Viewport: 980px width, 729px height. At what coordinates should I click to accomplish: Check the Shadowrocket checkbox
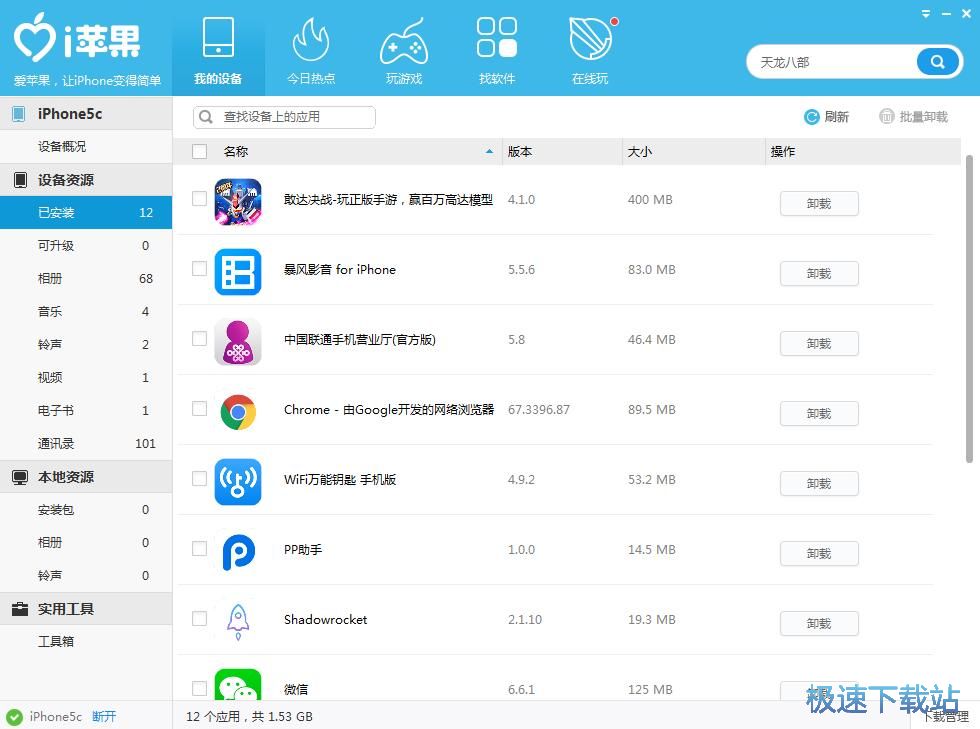(199, 619)
